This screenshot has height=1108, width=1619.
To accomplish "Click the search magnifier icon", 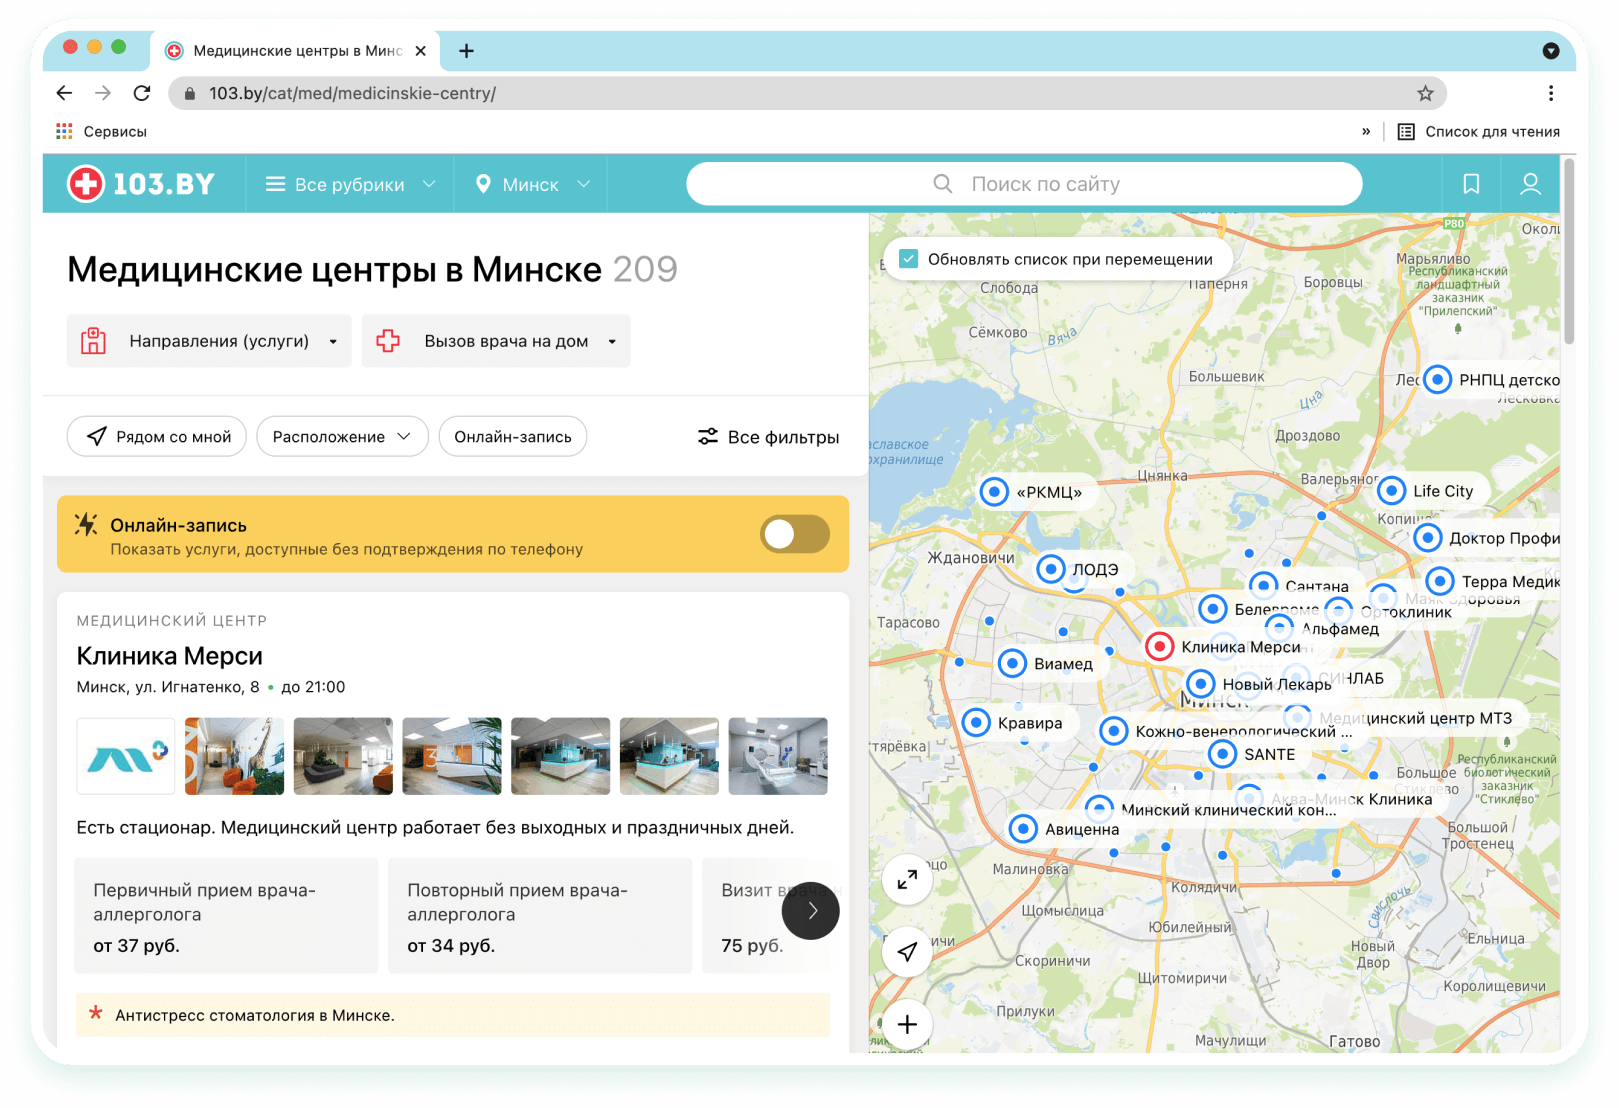I will (942, 184).
